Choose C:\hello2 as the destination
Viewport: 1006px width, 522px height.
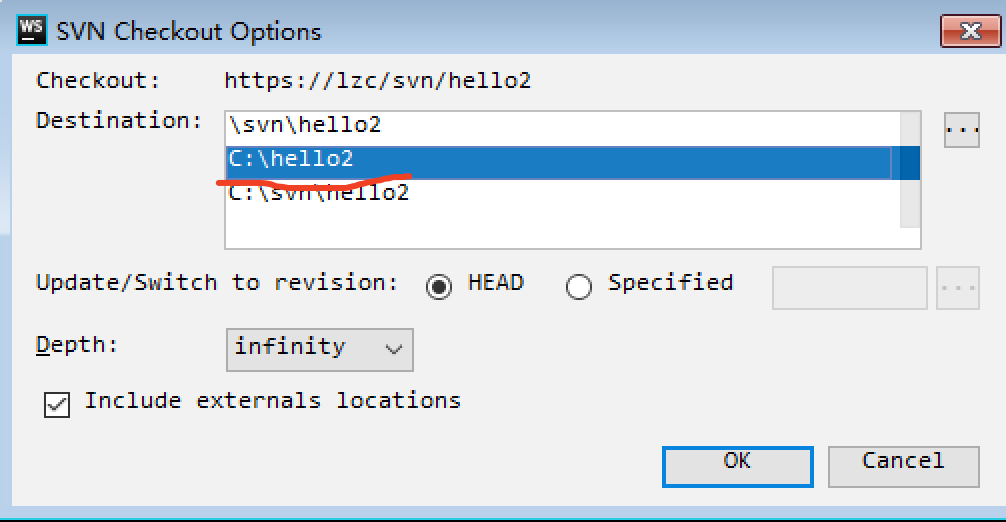[x=291, y=160]
